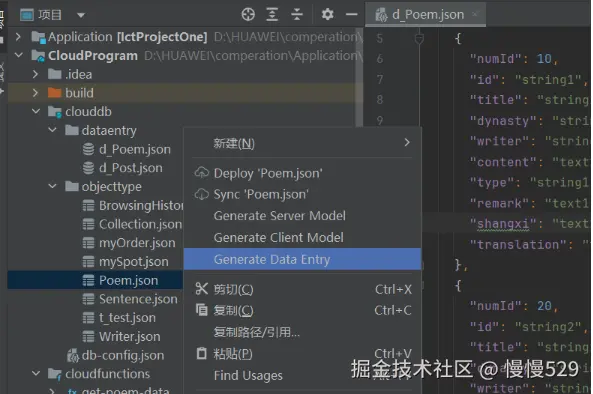This screenshot has height=394, width=593.
Task: Select Sentence.json in the tree
Action: pyautogui.click(x=138, y=299)
